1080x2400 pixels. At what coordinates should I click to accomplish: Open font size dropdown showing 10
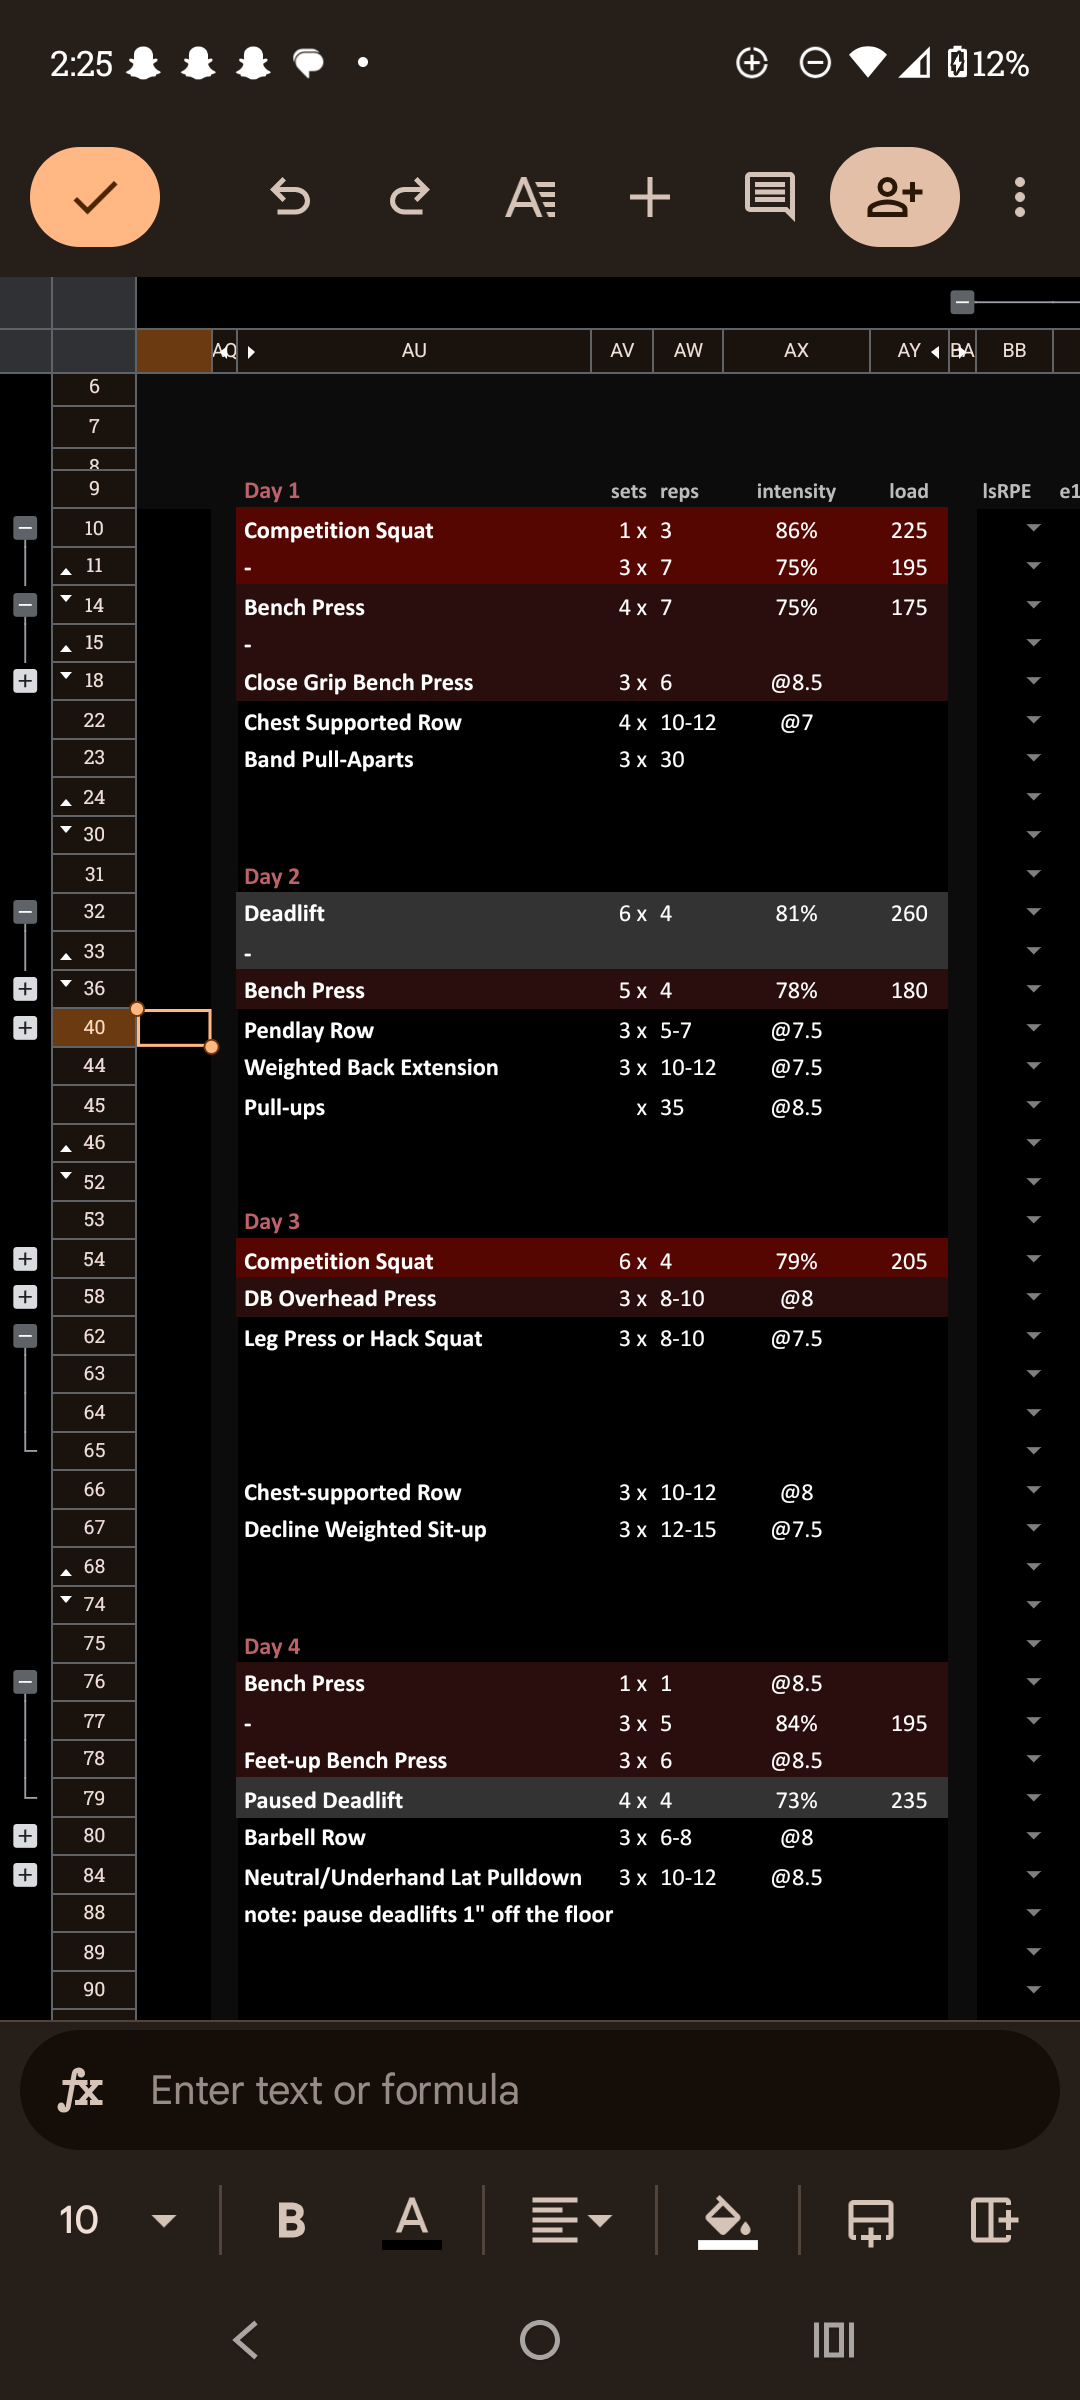[x=117, y=2220]
